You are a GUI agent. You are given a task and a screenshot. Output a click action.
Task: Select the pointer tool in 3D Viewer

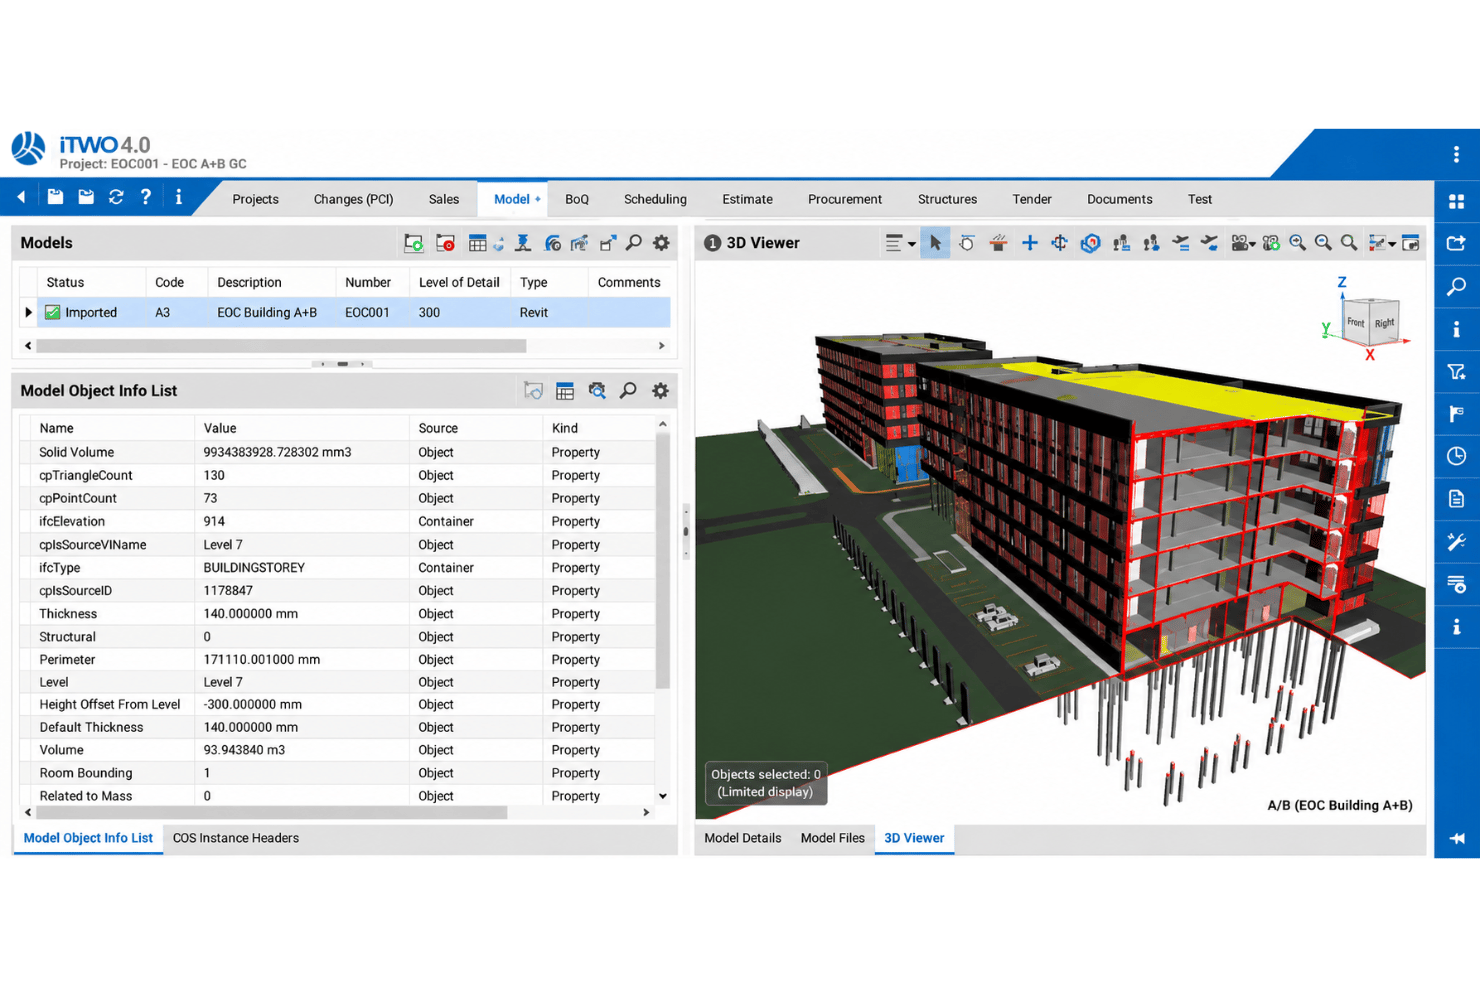[x=935, y=243]
